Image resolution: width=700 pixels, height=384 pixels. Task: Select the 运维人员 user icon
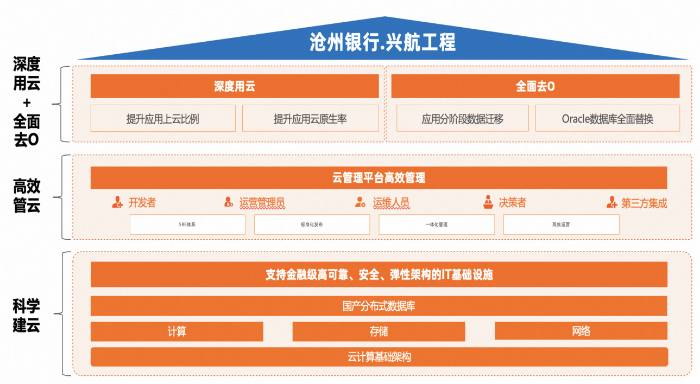(360, 202)
